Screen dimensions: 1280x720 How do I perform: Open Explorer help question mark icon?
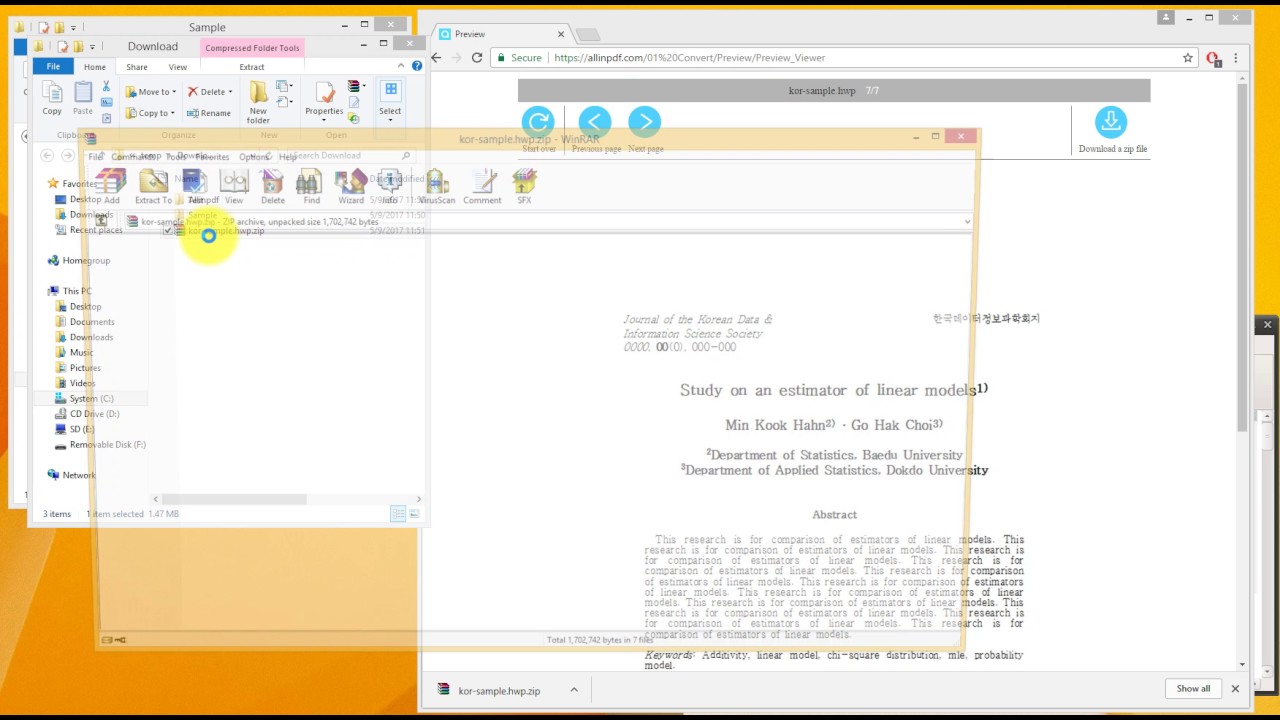[x=416, y=66]
